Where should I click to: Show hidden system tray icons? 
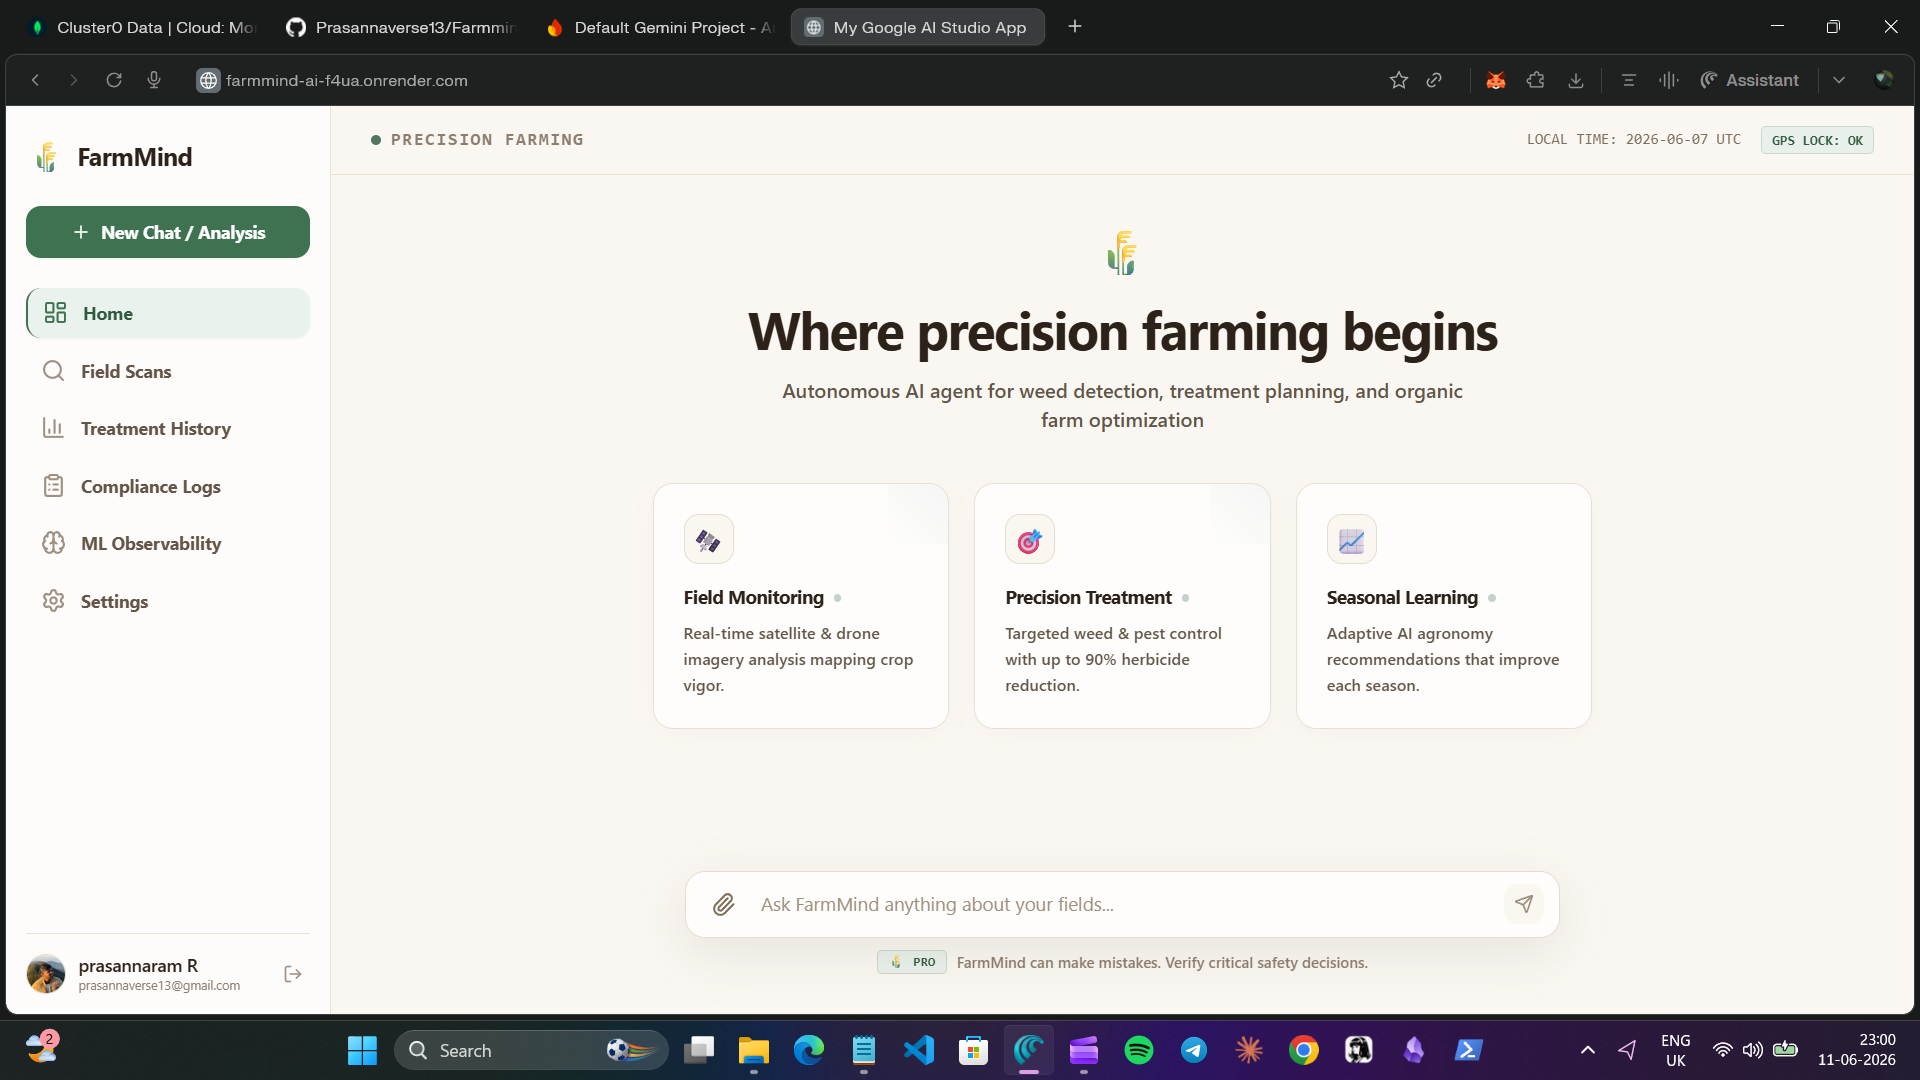(x=1587, y=1050)
